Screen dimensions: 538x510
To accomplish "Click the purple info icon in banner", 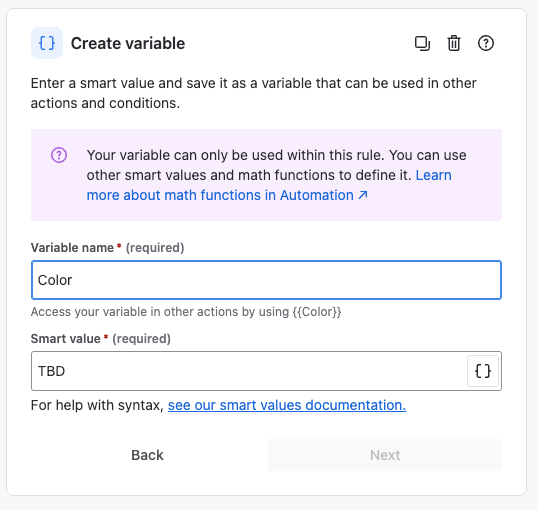I will point(59,155).
